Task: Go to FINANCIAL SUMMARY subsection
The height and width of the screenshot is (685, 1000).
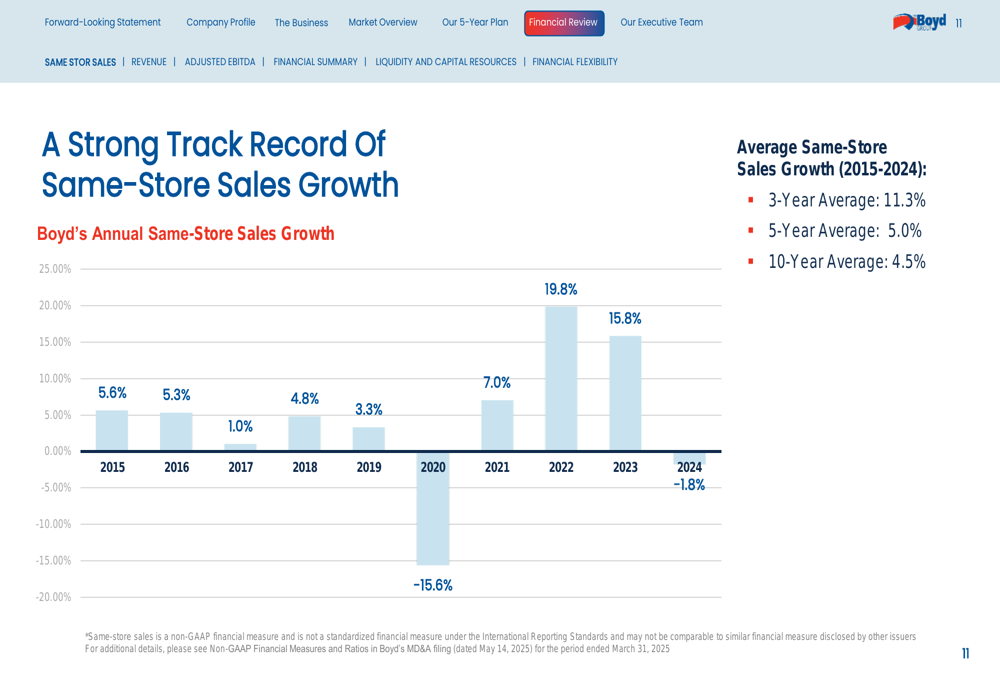Action: 316,62
